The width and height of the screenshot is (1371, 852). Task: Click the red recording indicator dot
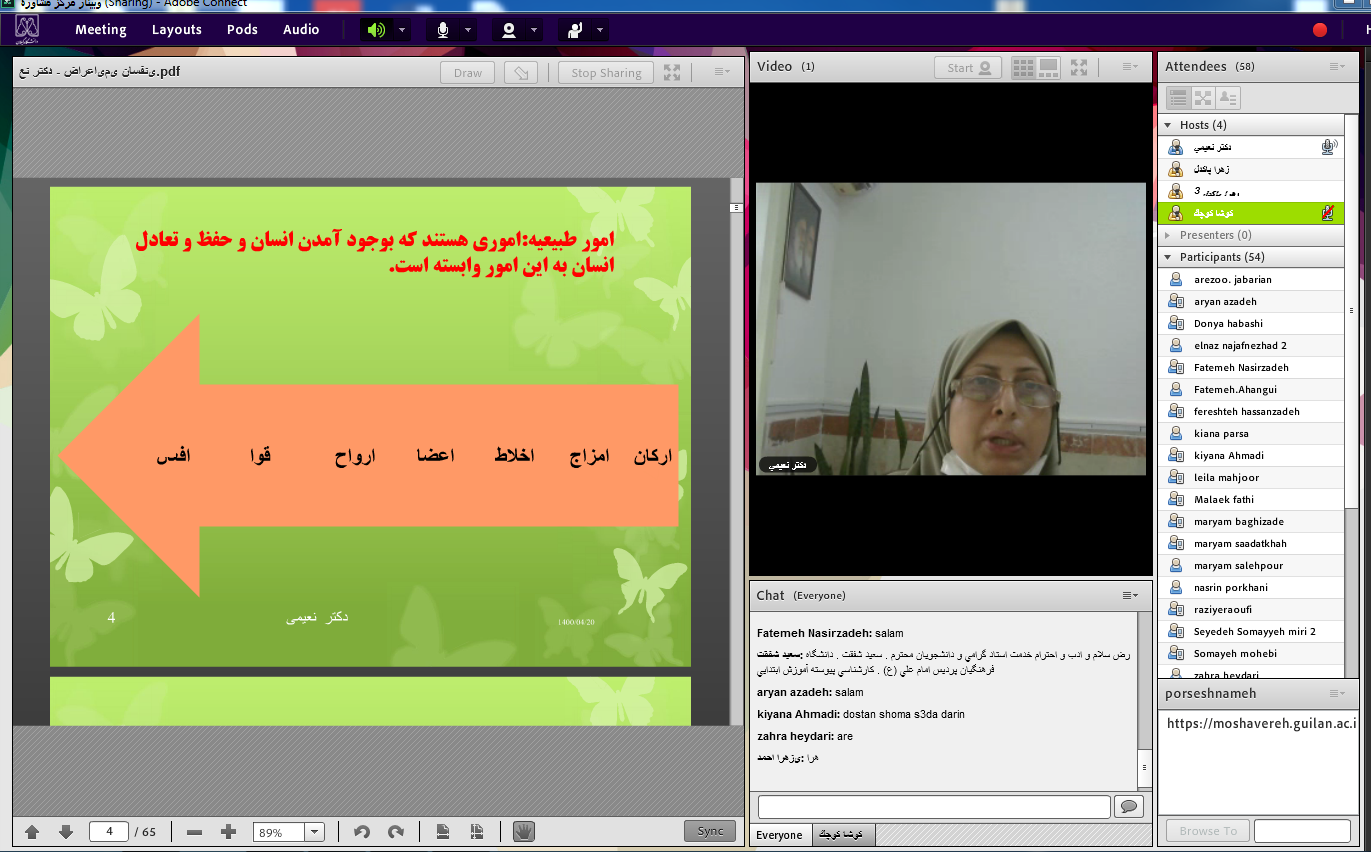(x=1320, y=30)
